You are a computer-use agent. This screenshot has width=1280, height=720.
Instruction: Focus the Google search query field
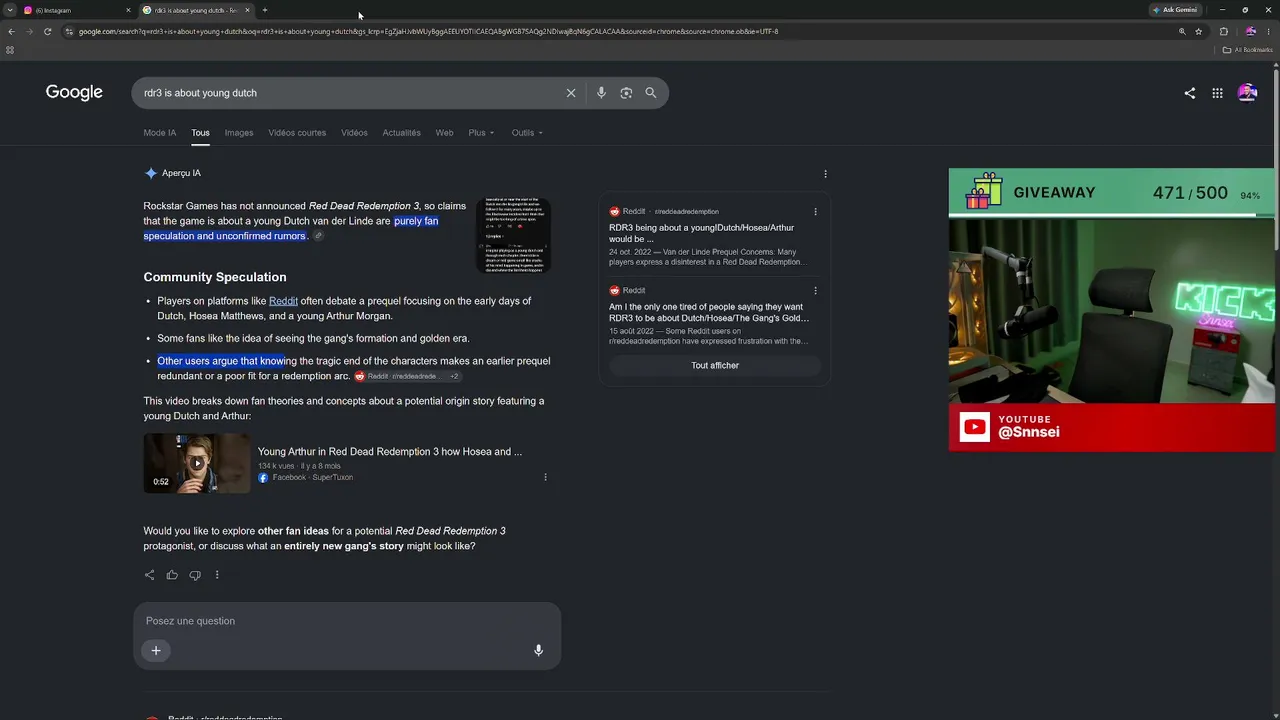pos(350,93)
